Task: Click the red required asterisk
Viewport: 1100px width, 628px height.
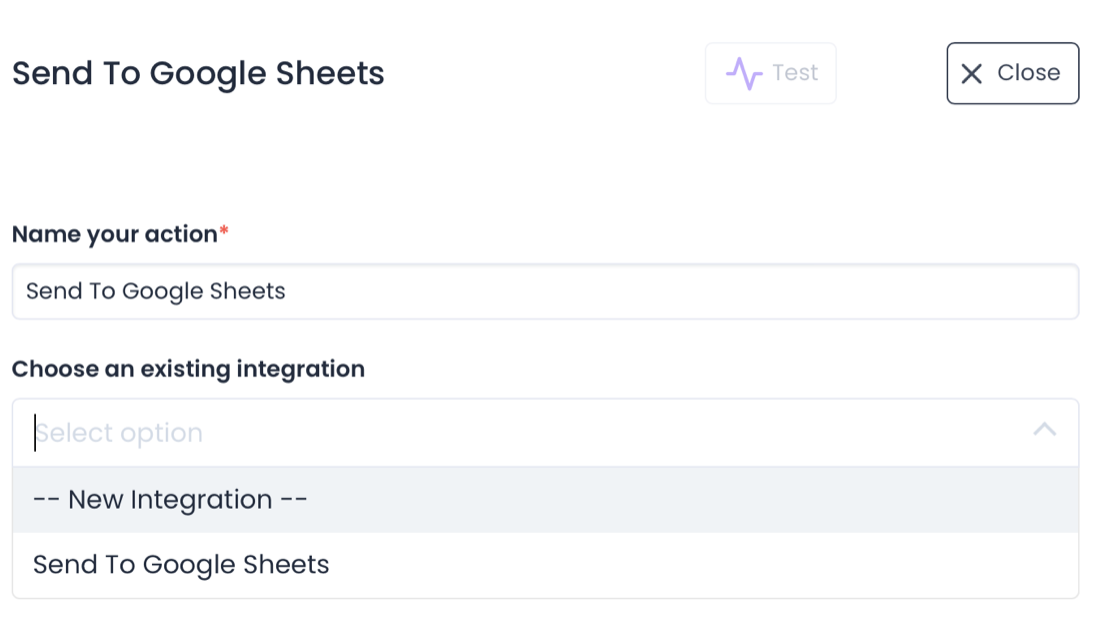Action: coord(224,232)
